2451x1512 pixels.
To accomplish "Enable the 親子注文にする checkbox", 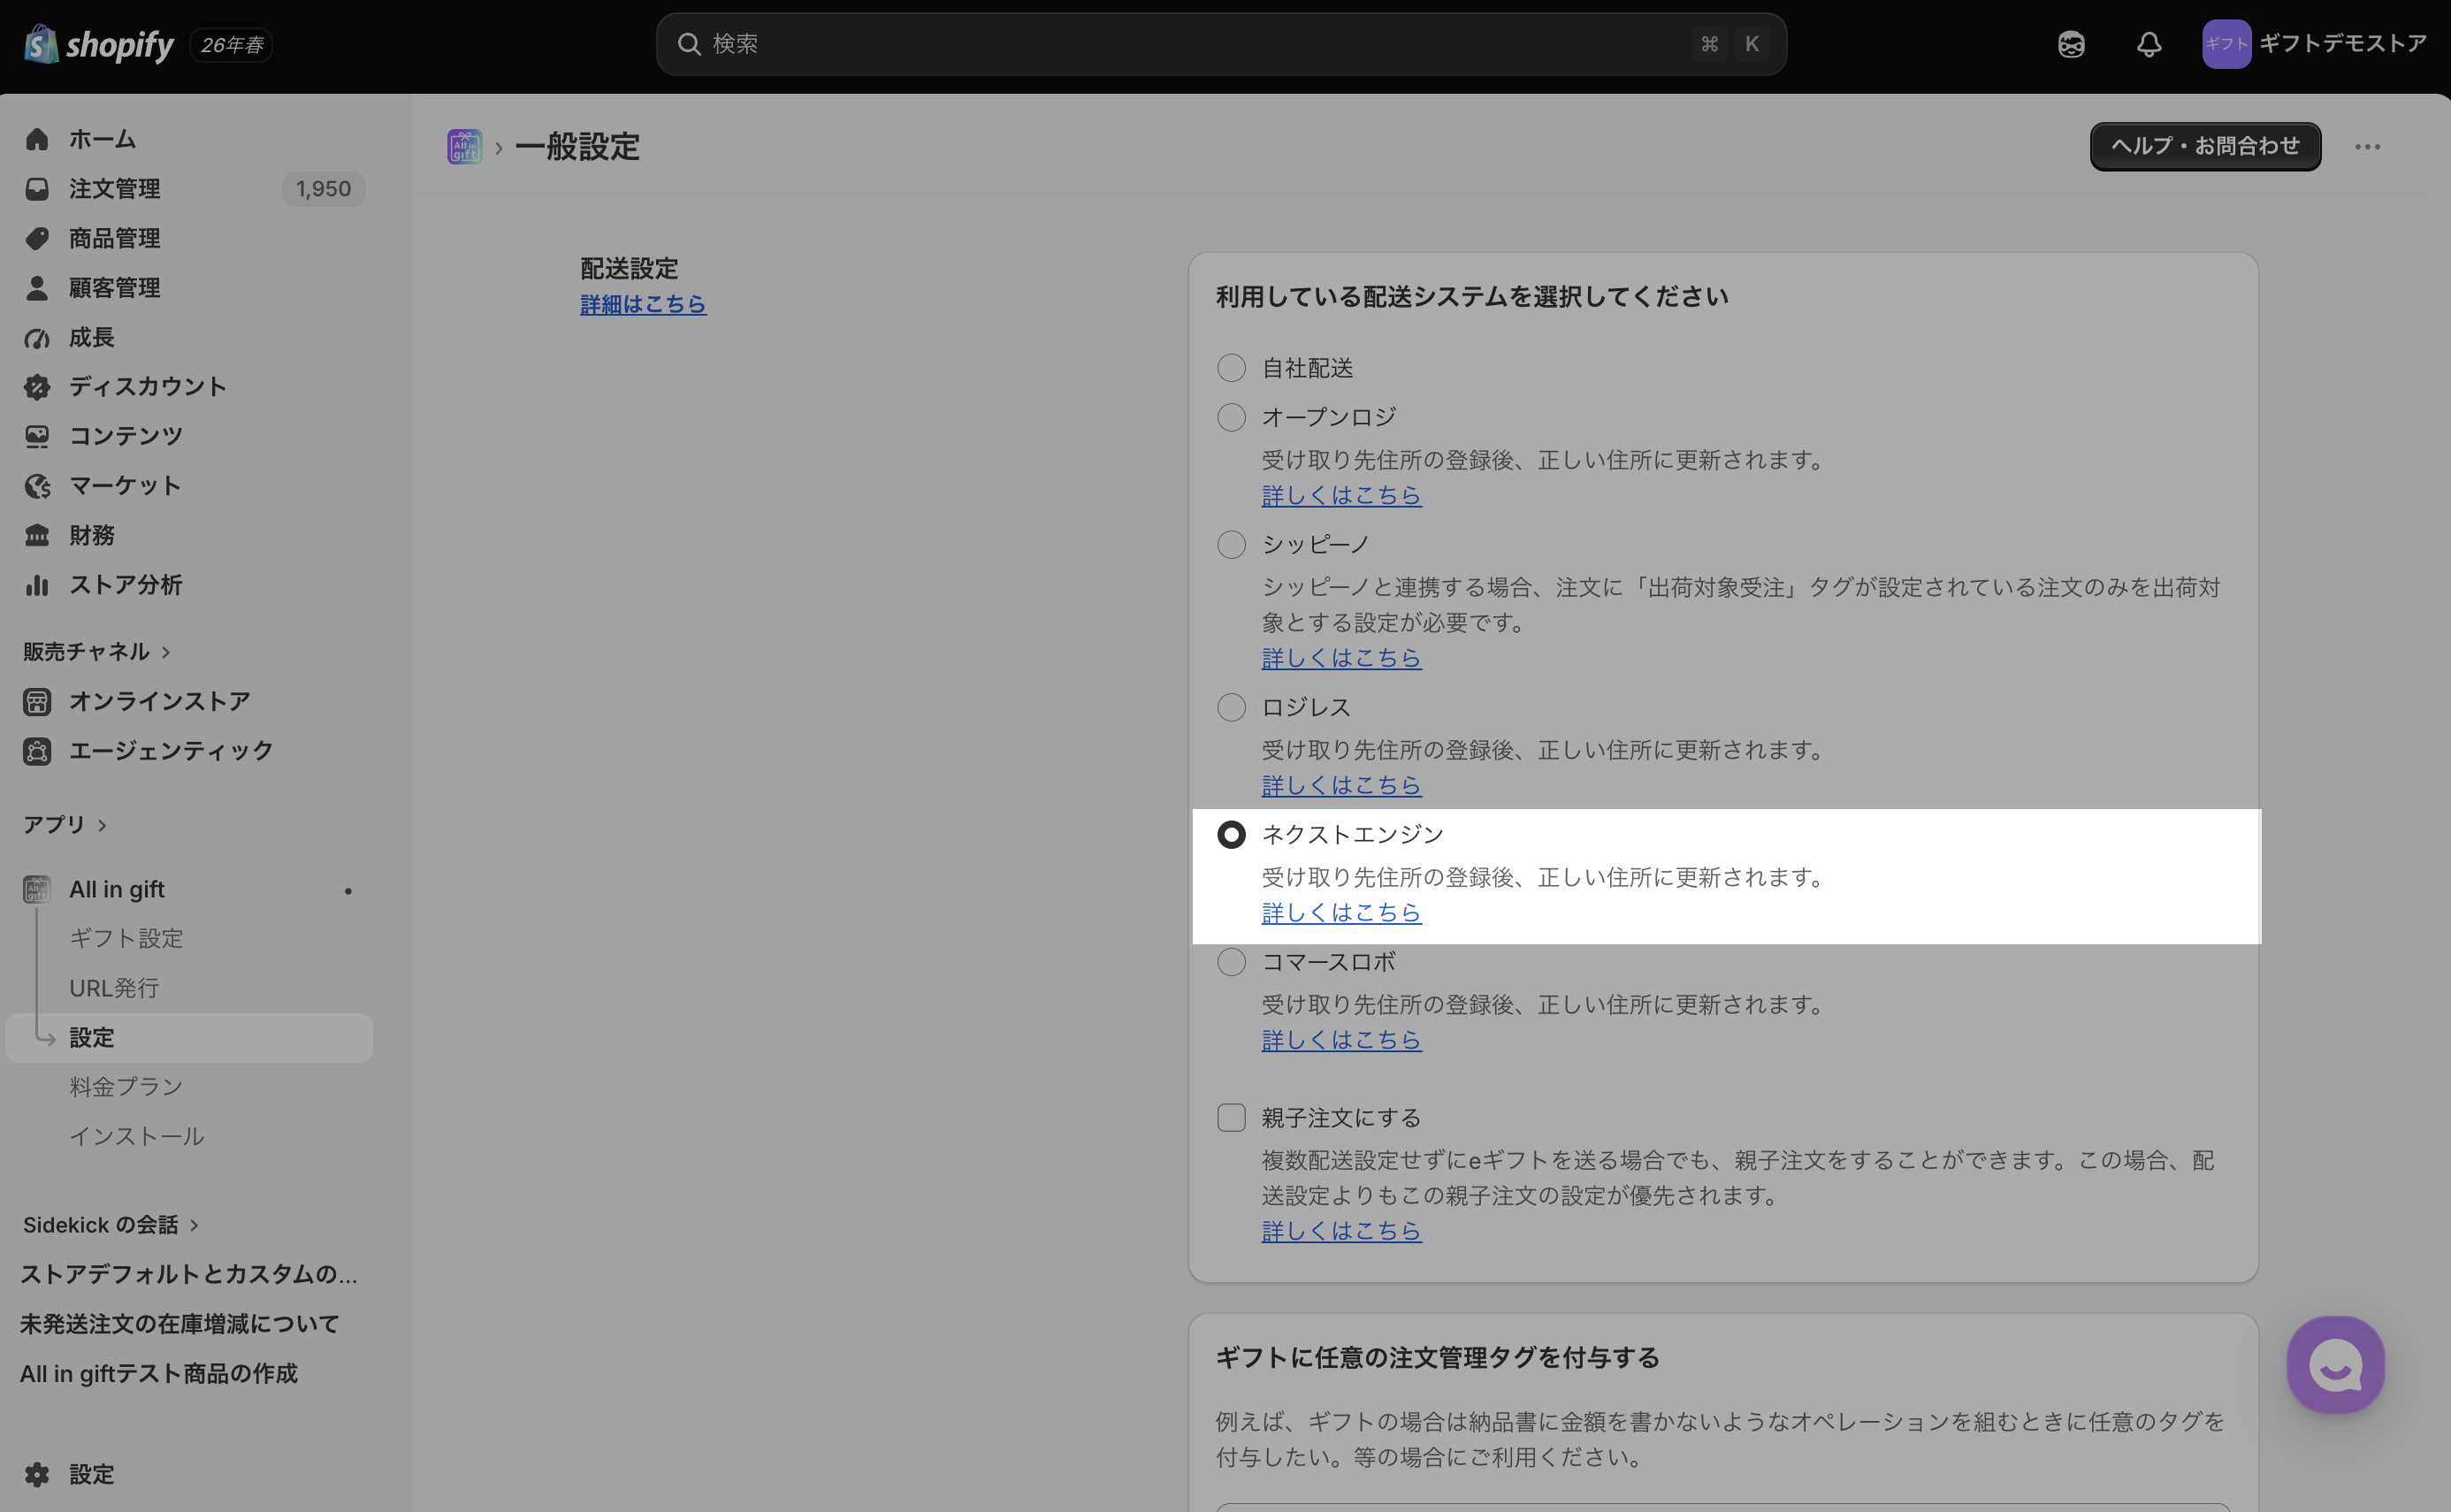I will 1231,1117.
